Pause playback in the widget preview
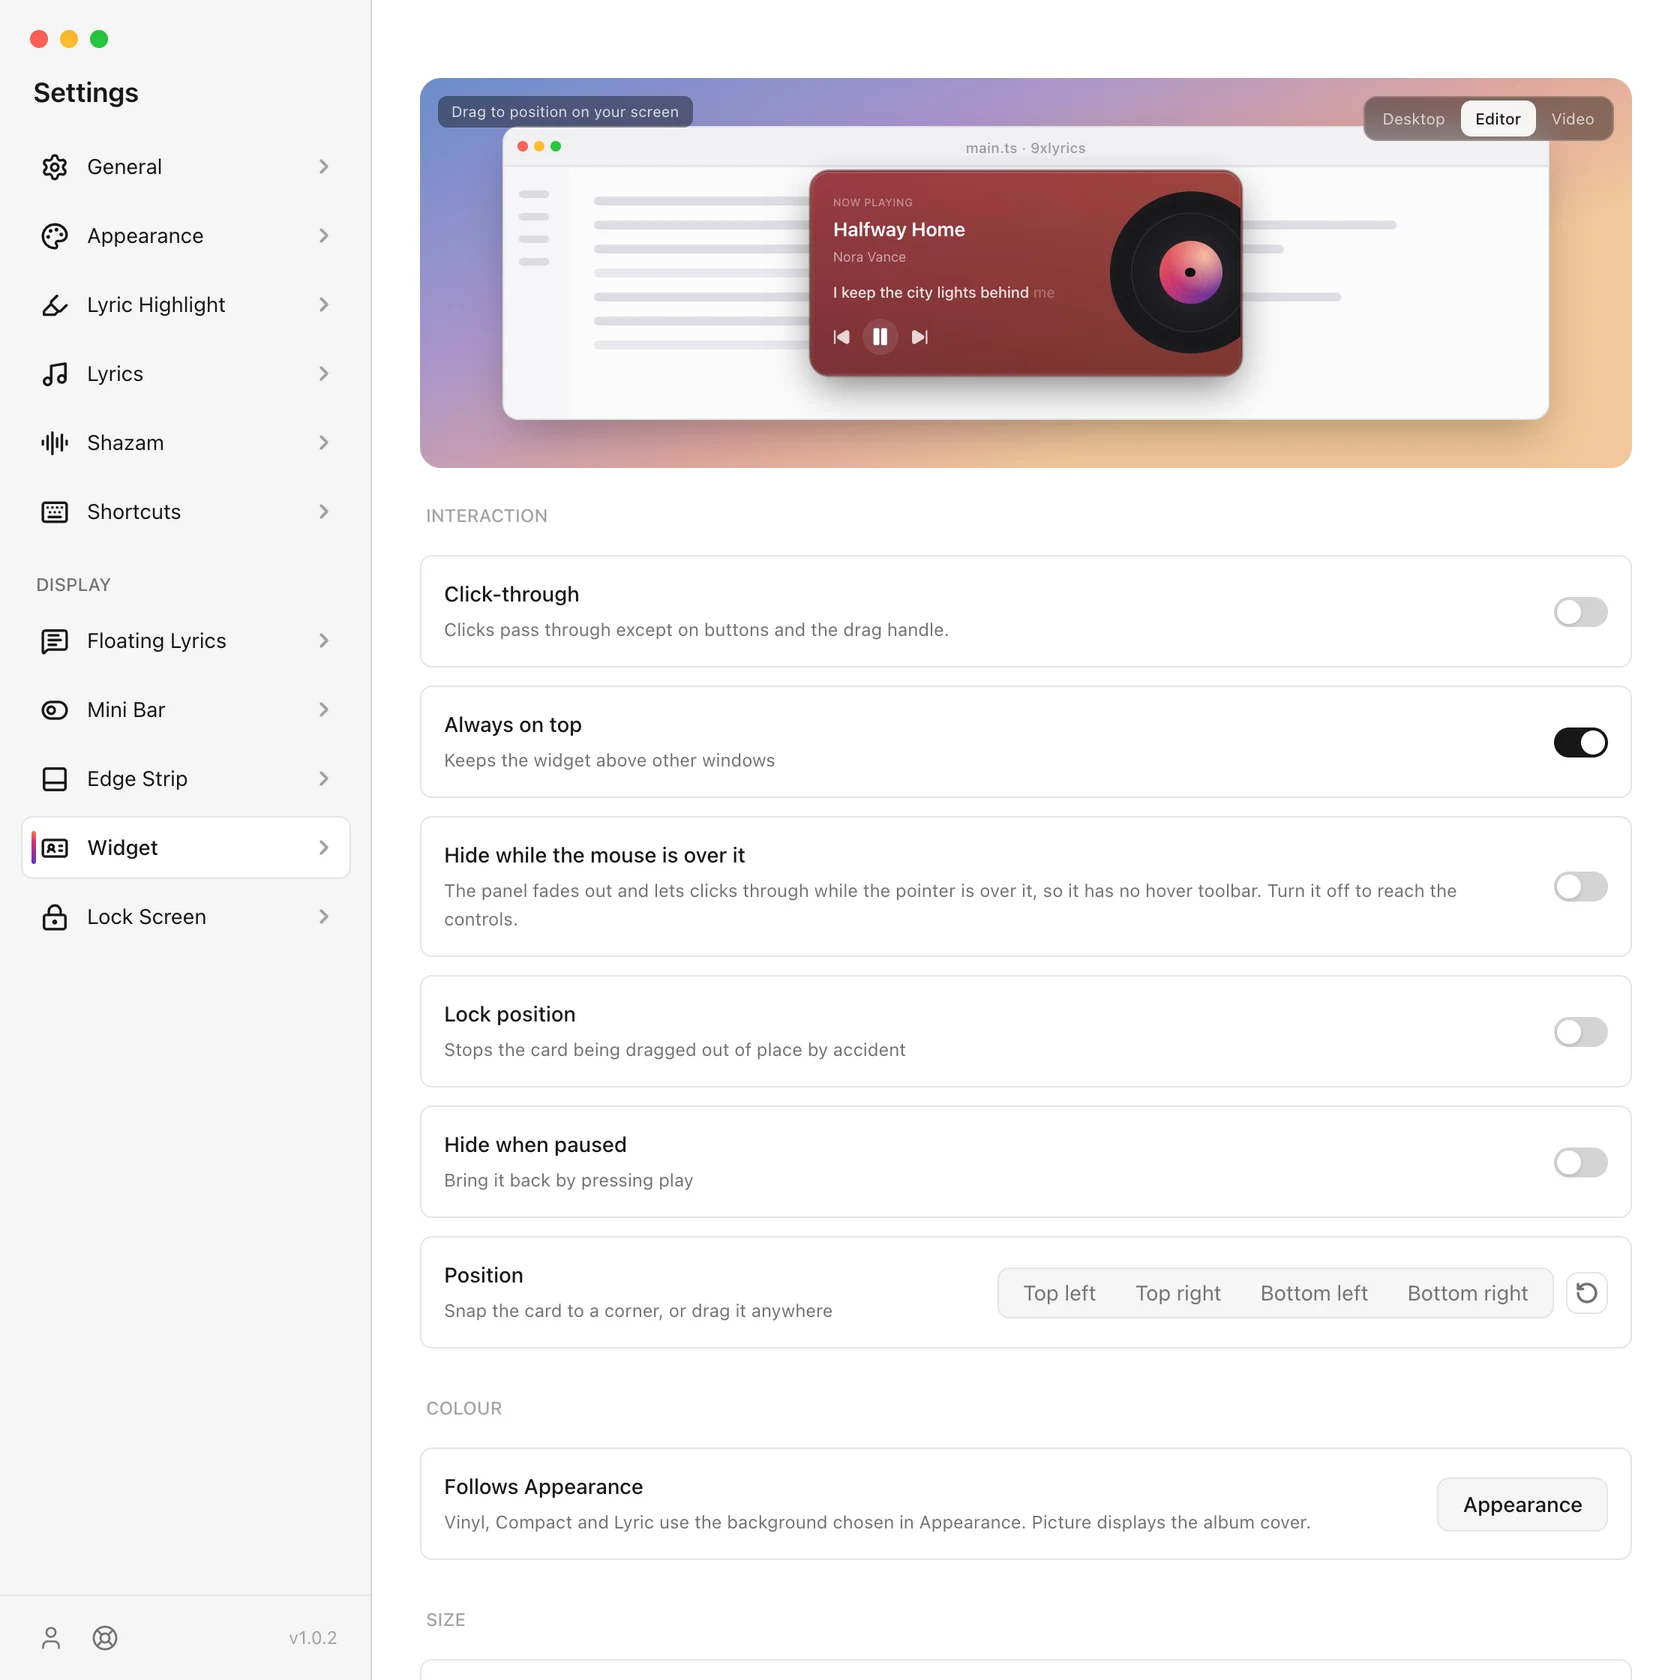Viewport: 1680px width, 1680px height. pos(880,337)
